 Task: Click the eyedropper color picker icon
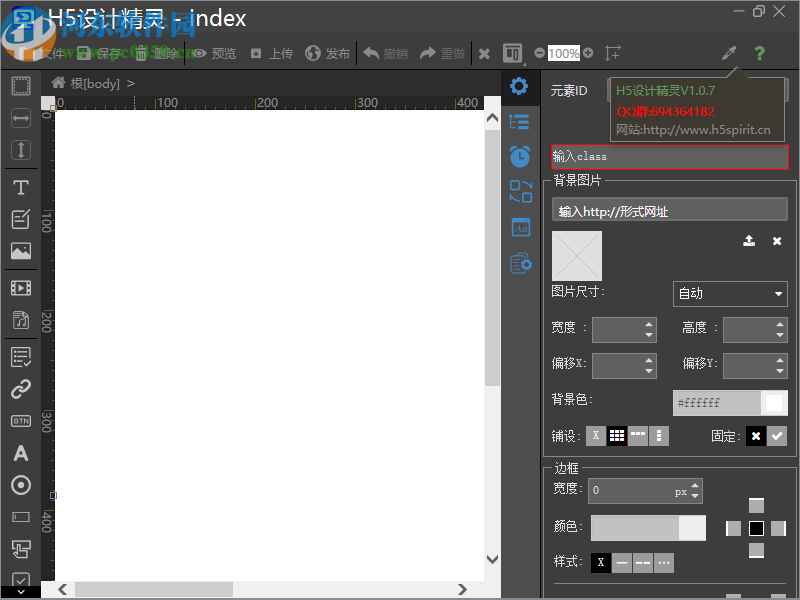730,53
